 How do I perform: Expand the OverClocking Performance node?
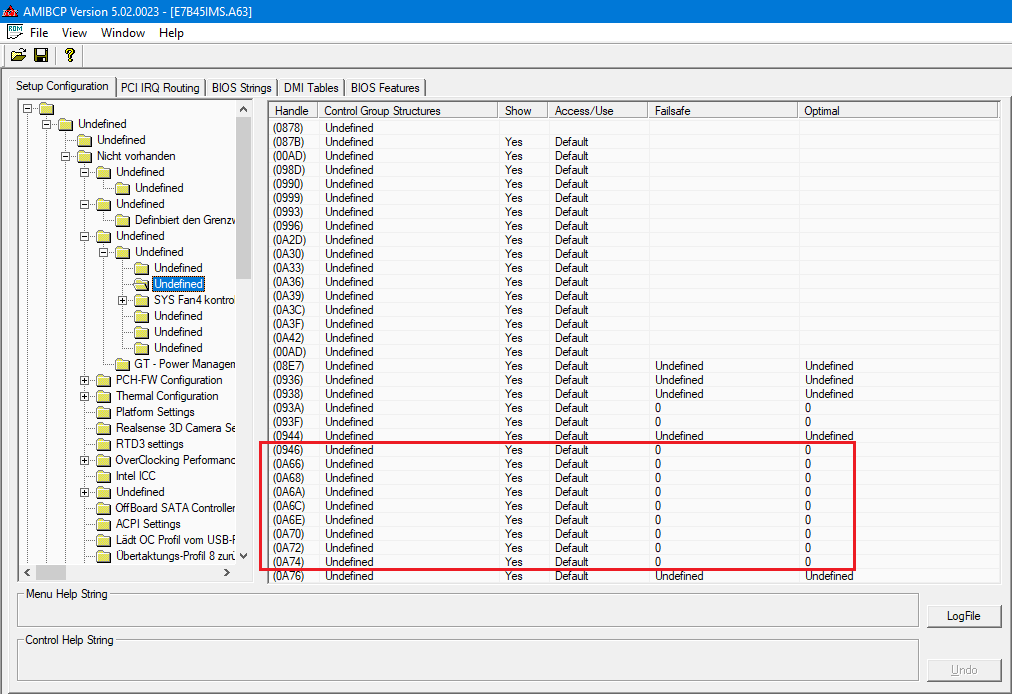click(85, 460)
